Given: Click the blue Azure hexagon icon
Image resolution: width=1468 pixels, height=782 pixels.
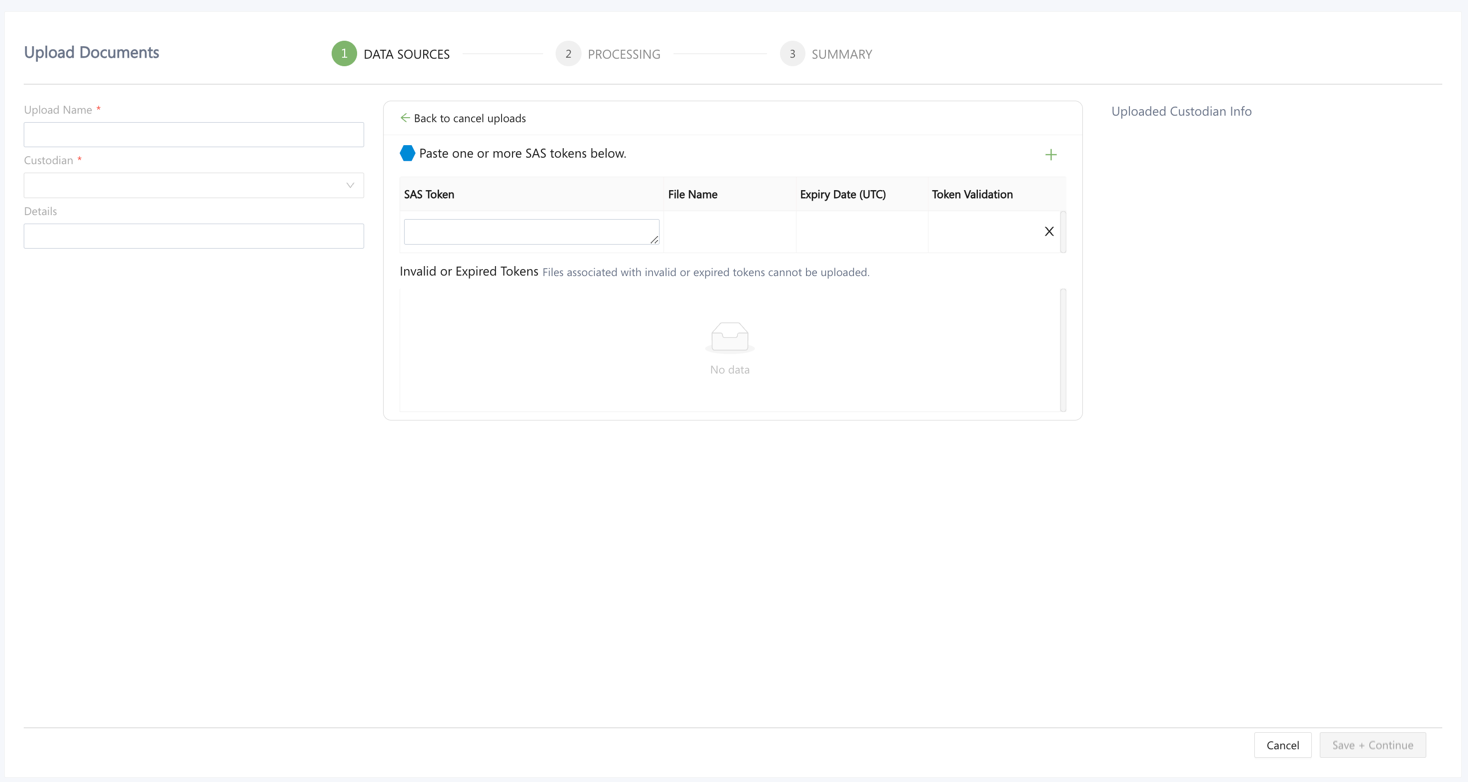Looking at the screenshot, I should (x=407, y=154).
